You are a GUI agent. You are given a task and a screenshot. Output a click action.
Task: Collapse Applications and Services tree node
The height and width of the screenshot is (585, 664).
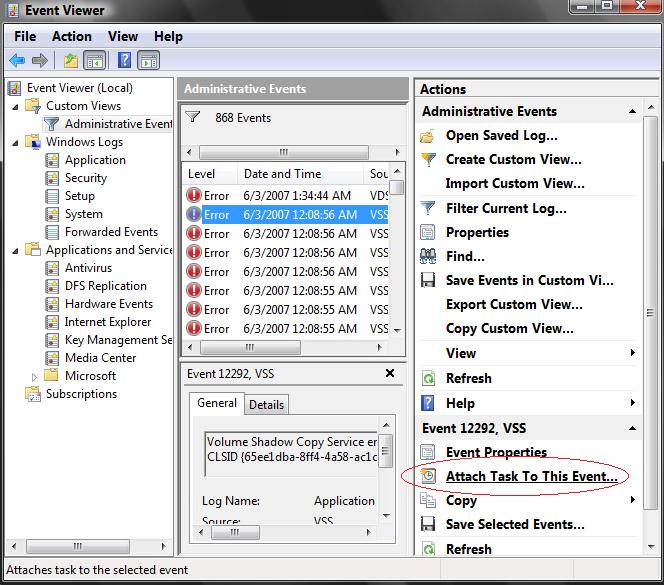[x=16, y=251]
